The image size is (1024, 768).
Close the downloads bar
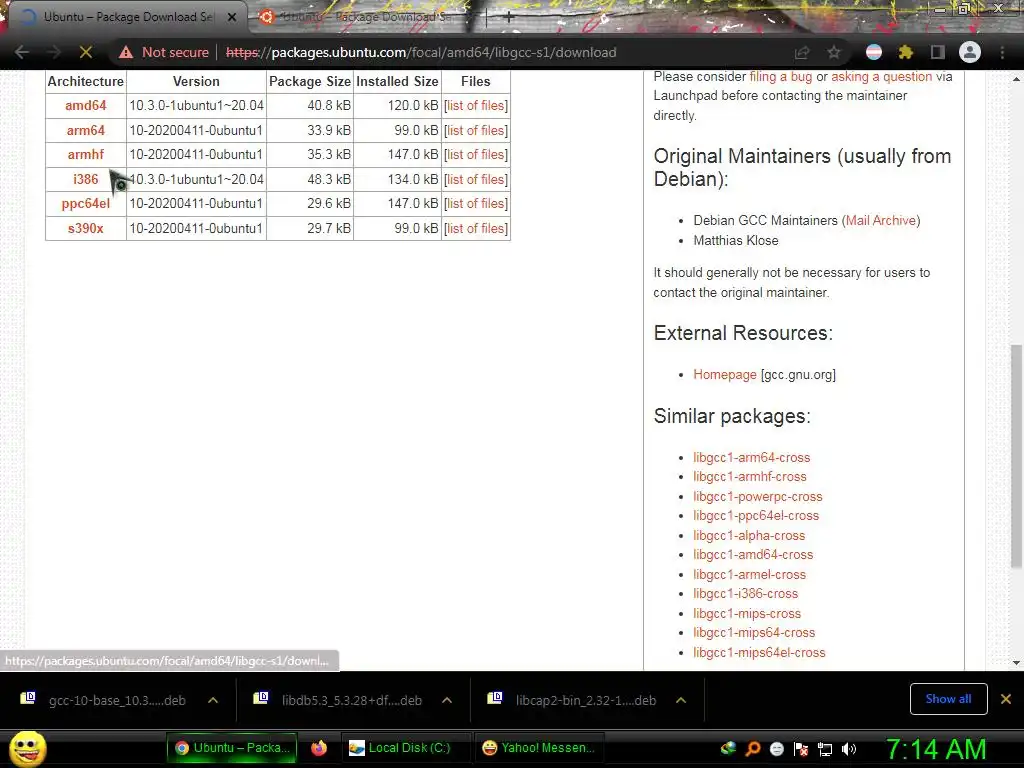(1006, 699)
